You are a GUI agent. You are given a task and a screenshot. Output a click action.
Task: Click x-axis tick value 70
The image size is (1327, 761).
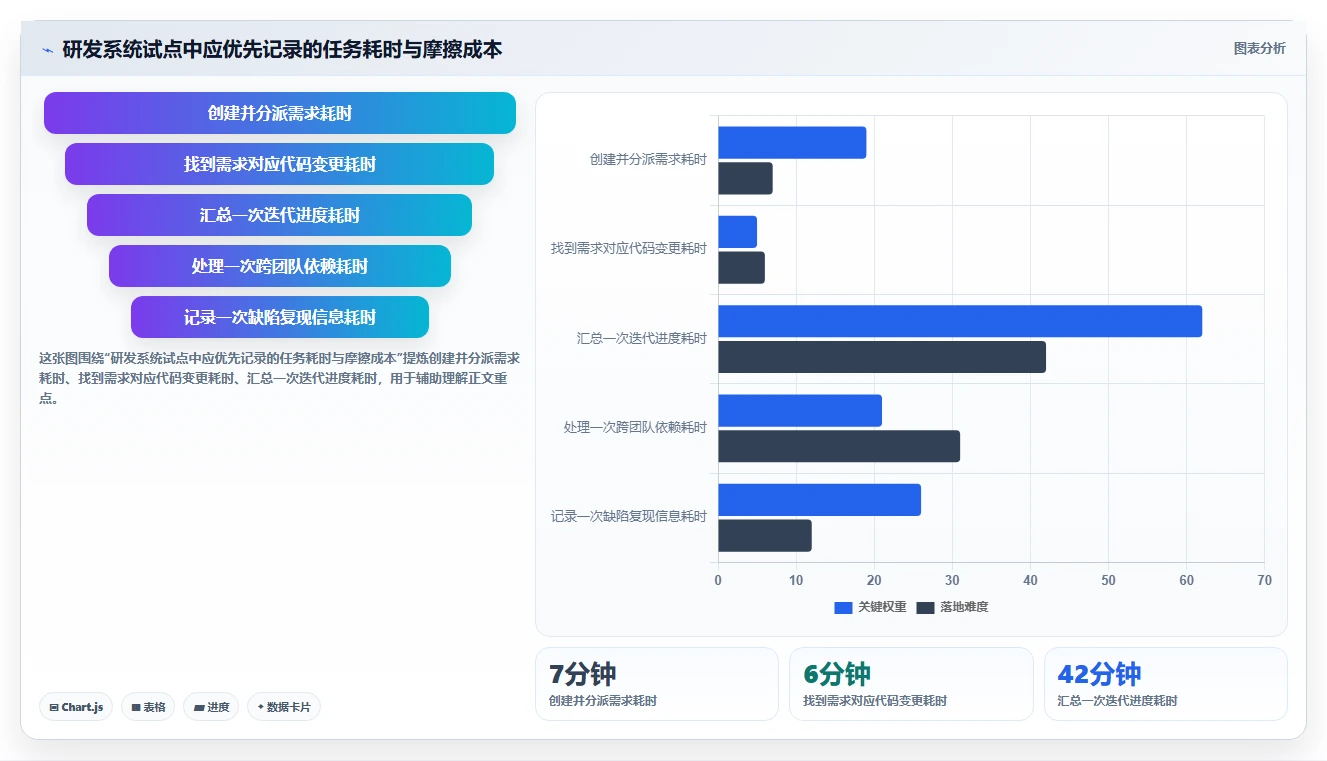[x=1264, y=581]
